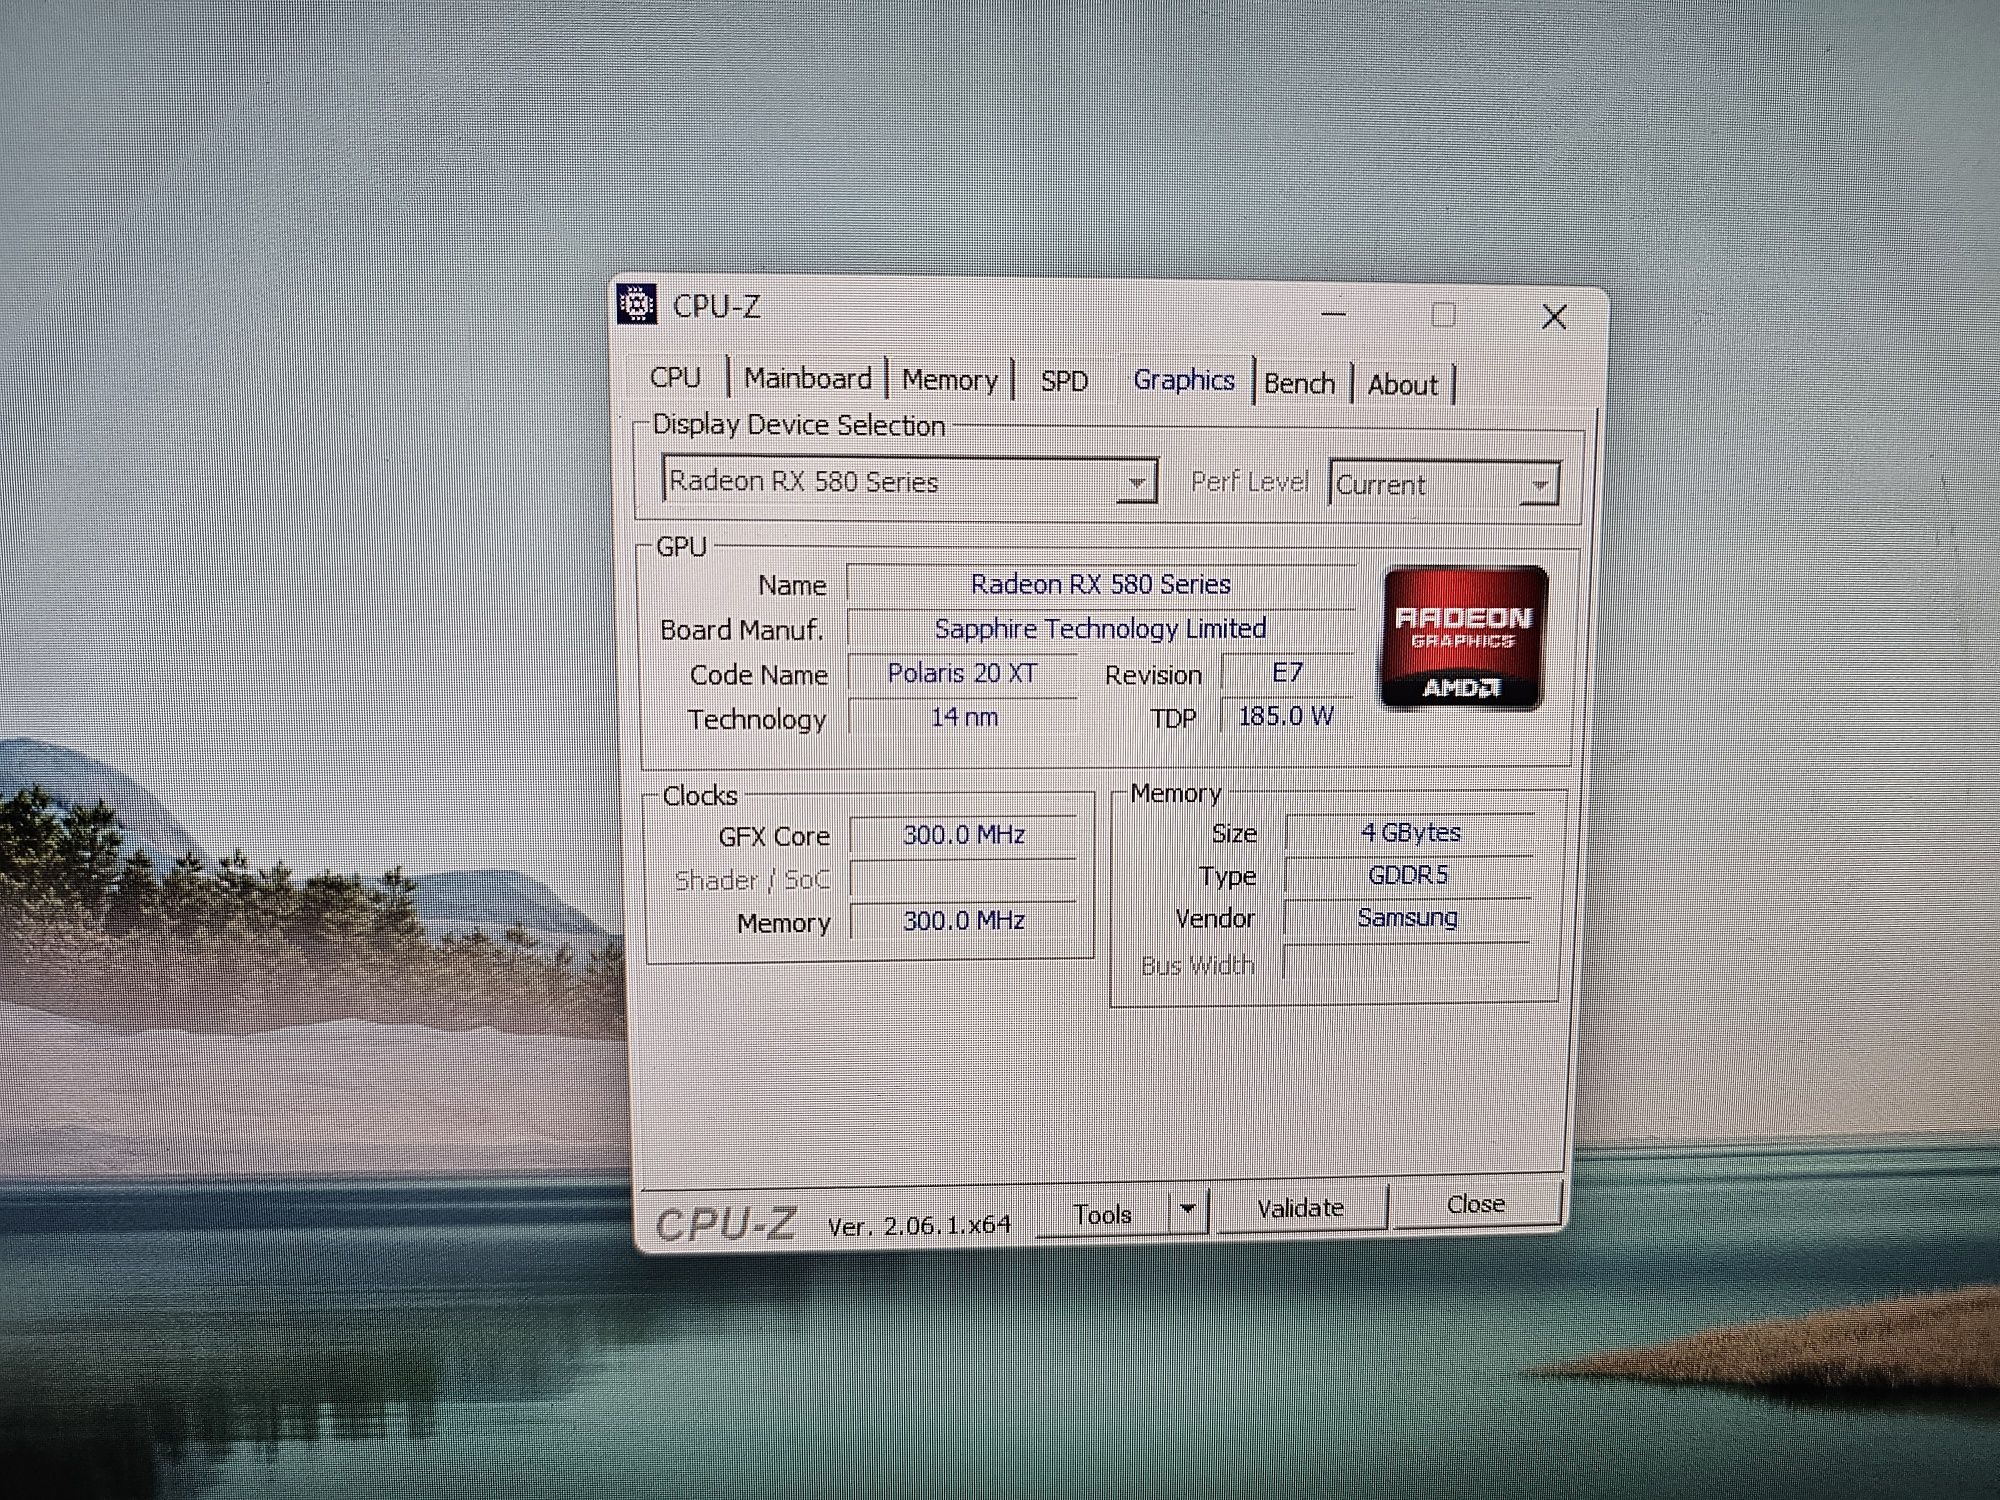
Task: Click the memory Type value GDDR5
Action: pyautogui.click(x=1408, y=875)
